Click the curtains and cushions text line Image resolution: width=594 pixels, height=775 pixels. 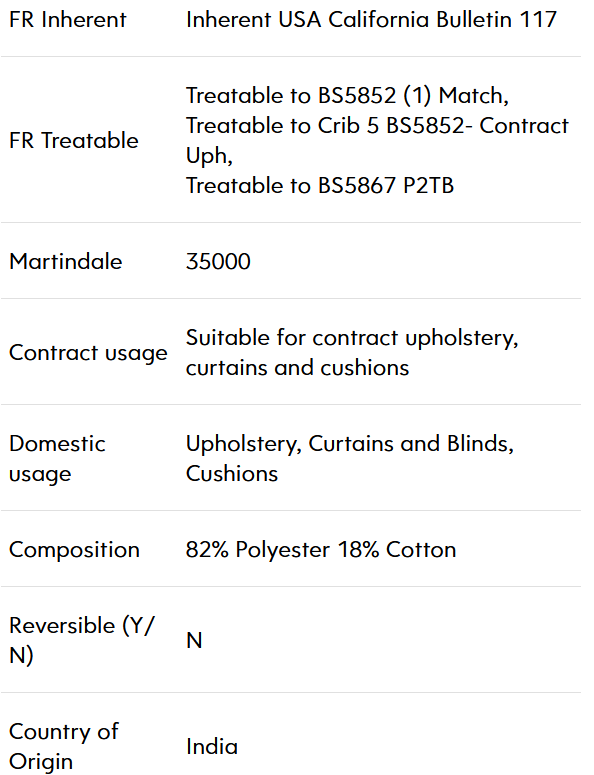coord(297,368)
